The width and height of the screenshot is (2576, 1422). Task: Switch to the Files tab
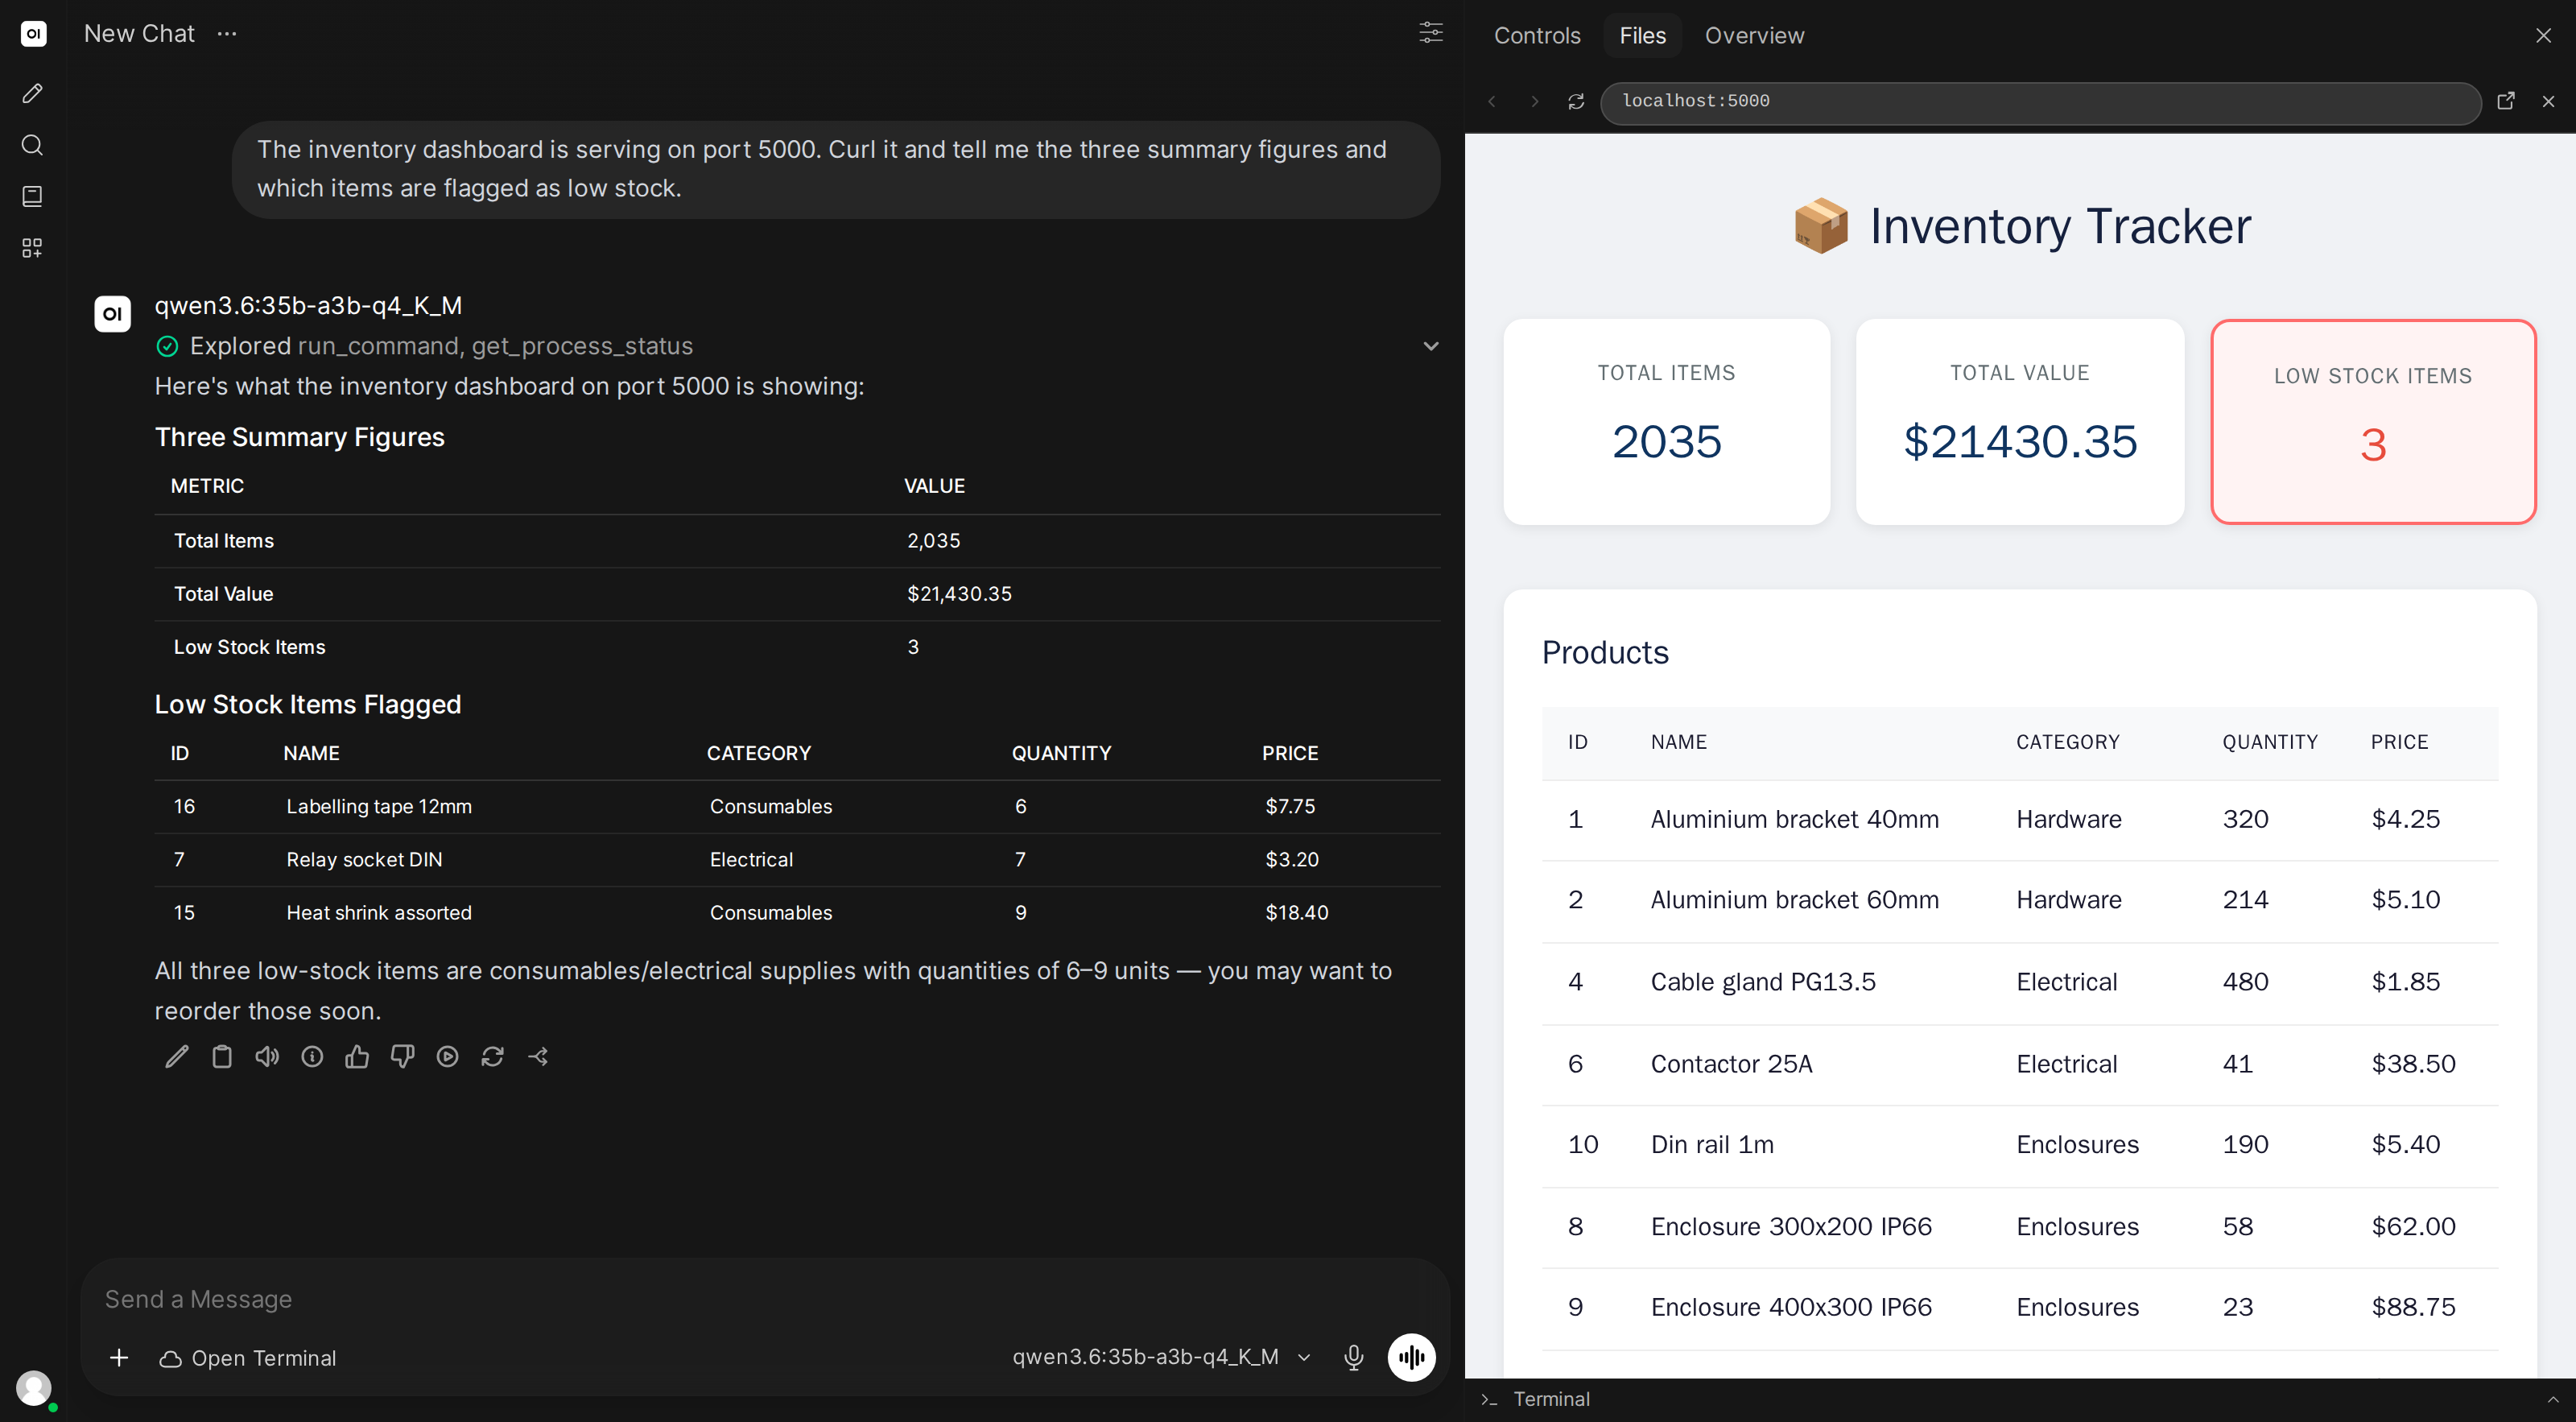pos(1642,35)
